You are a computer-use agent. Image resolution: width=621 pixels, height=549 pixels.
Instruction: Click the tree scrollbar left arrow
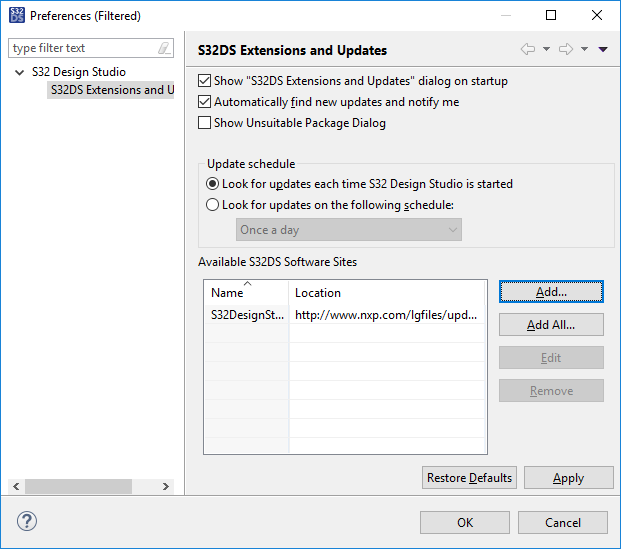click(x=16, y=486)
